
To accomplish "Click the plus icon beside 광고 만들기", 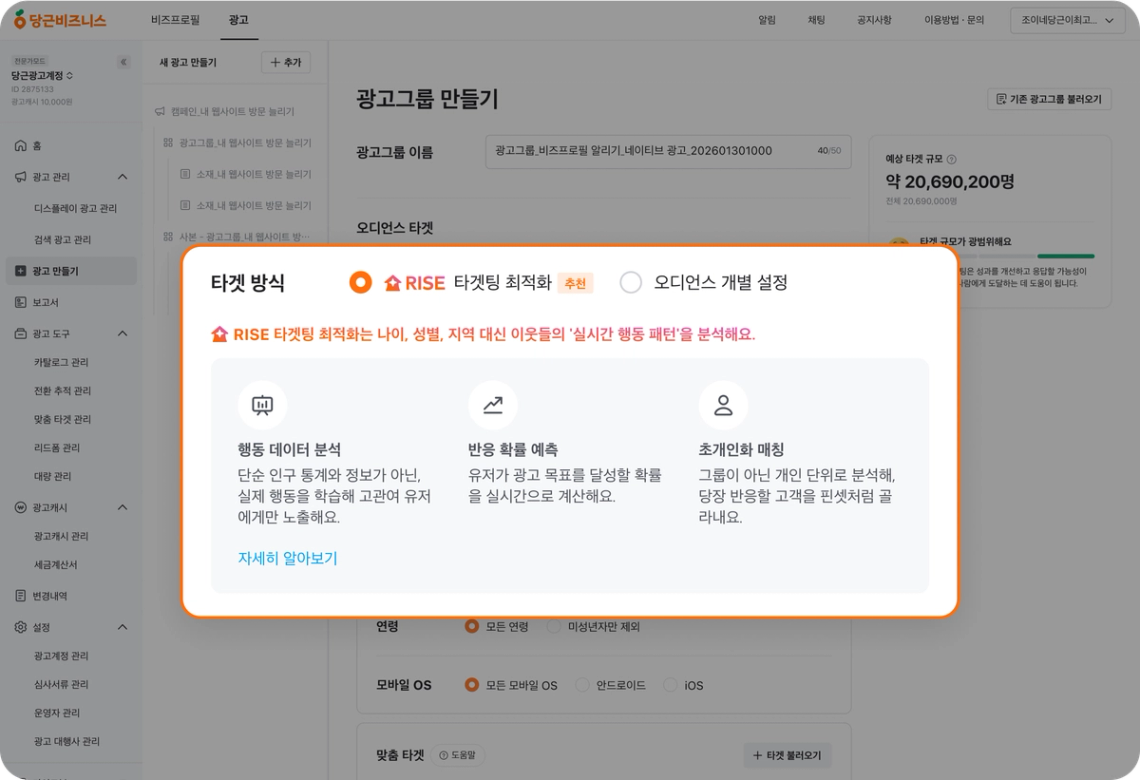I will tap(20, 270).
